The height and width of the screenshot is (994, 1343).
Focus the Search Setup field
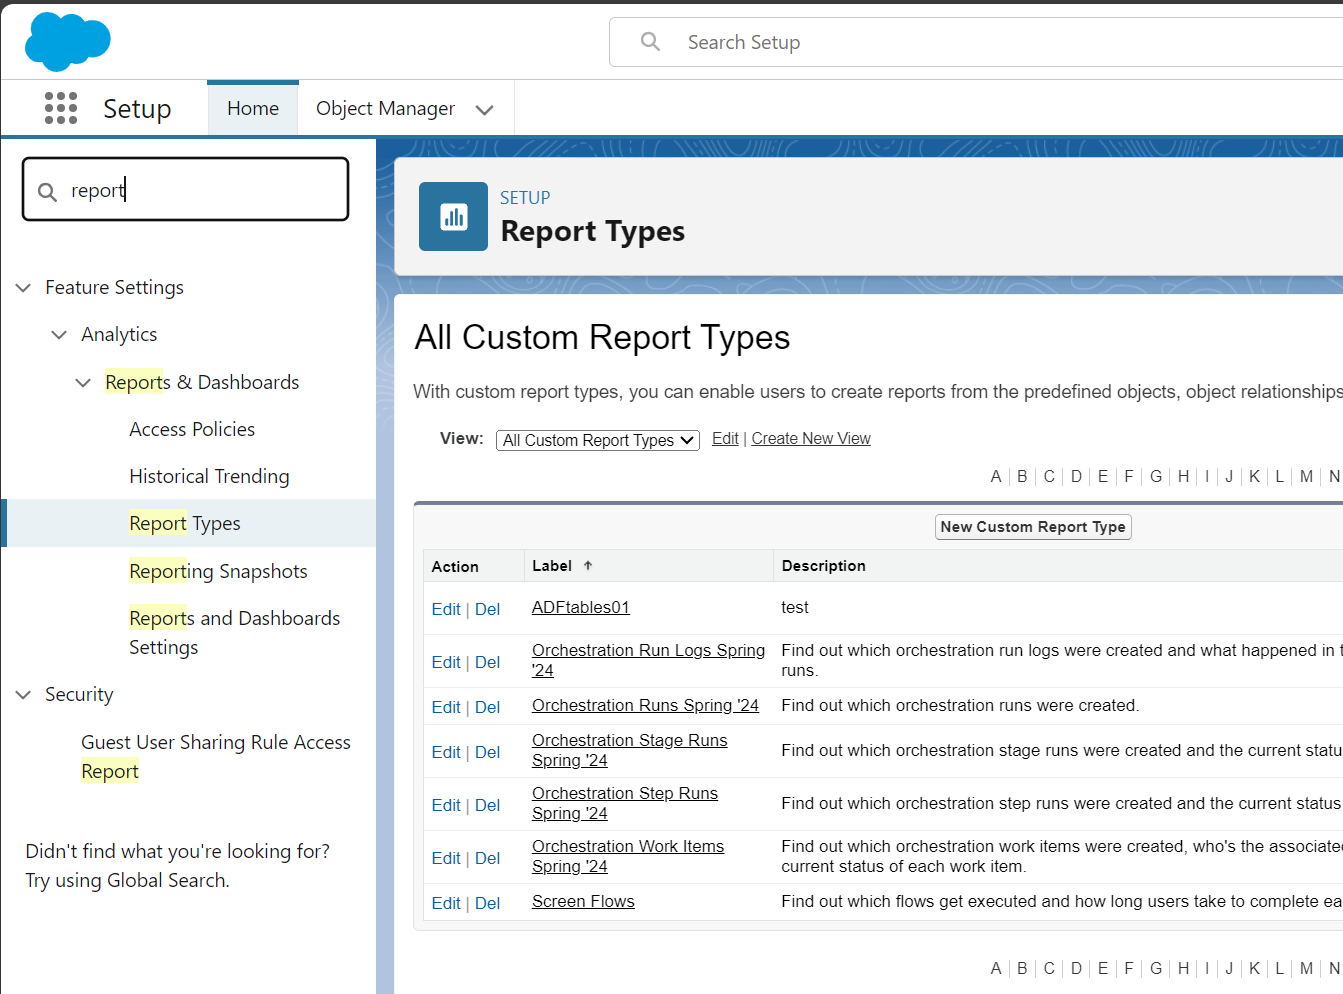tap(976, 42)
